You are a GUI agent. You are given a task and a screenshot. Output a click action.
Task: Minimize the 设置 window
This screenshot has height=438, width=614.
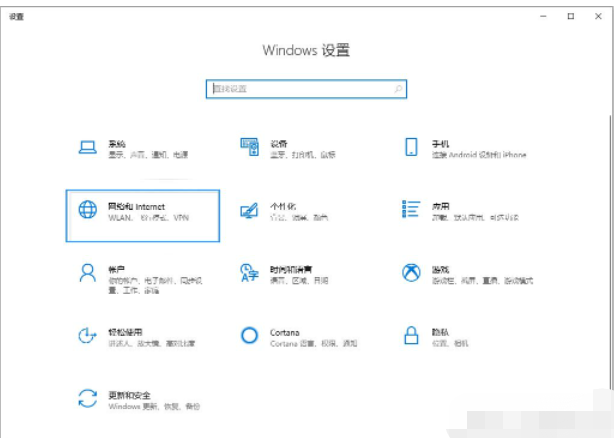[543, 16]
